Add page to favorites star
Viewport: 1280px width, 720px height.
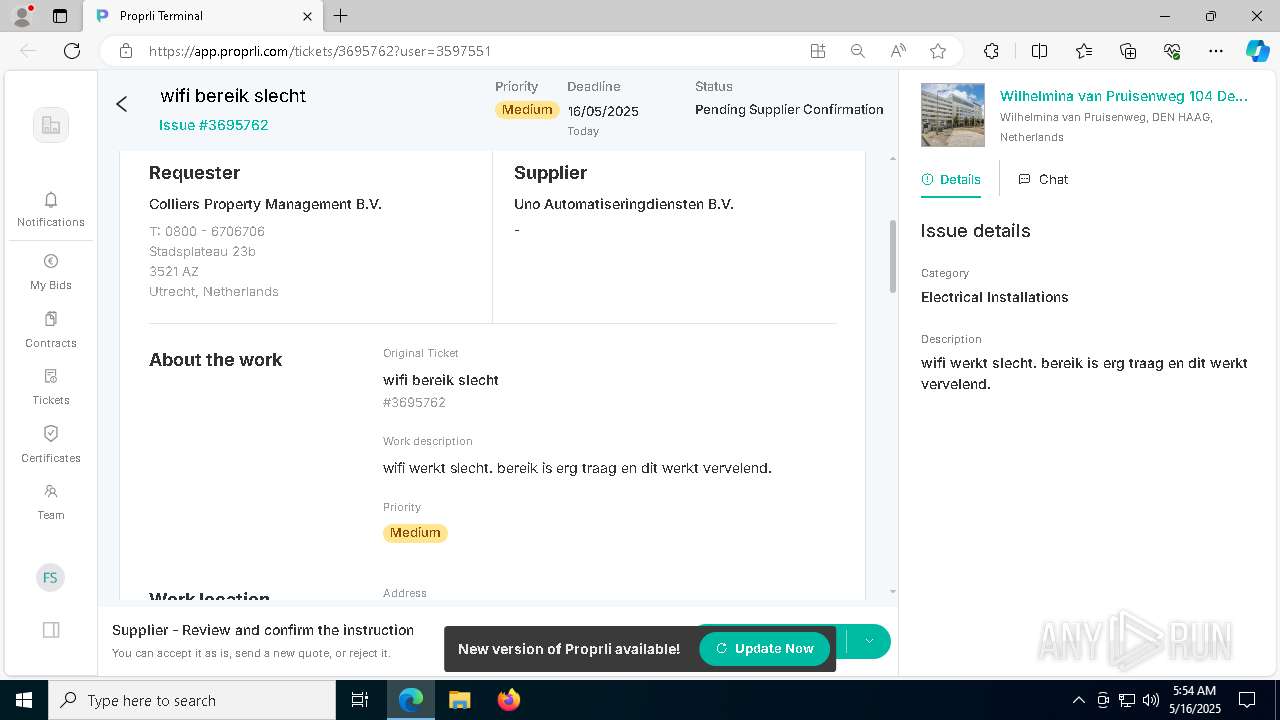(938, 51)
